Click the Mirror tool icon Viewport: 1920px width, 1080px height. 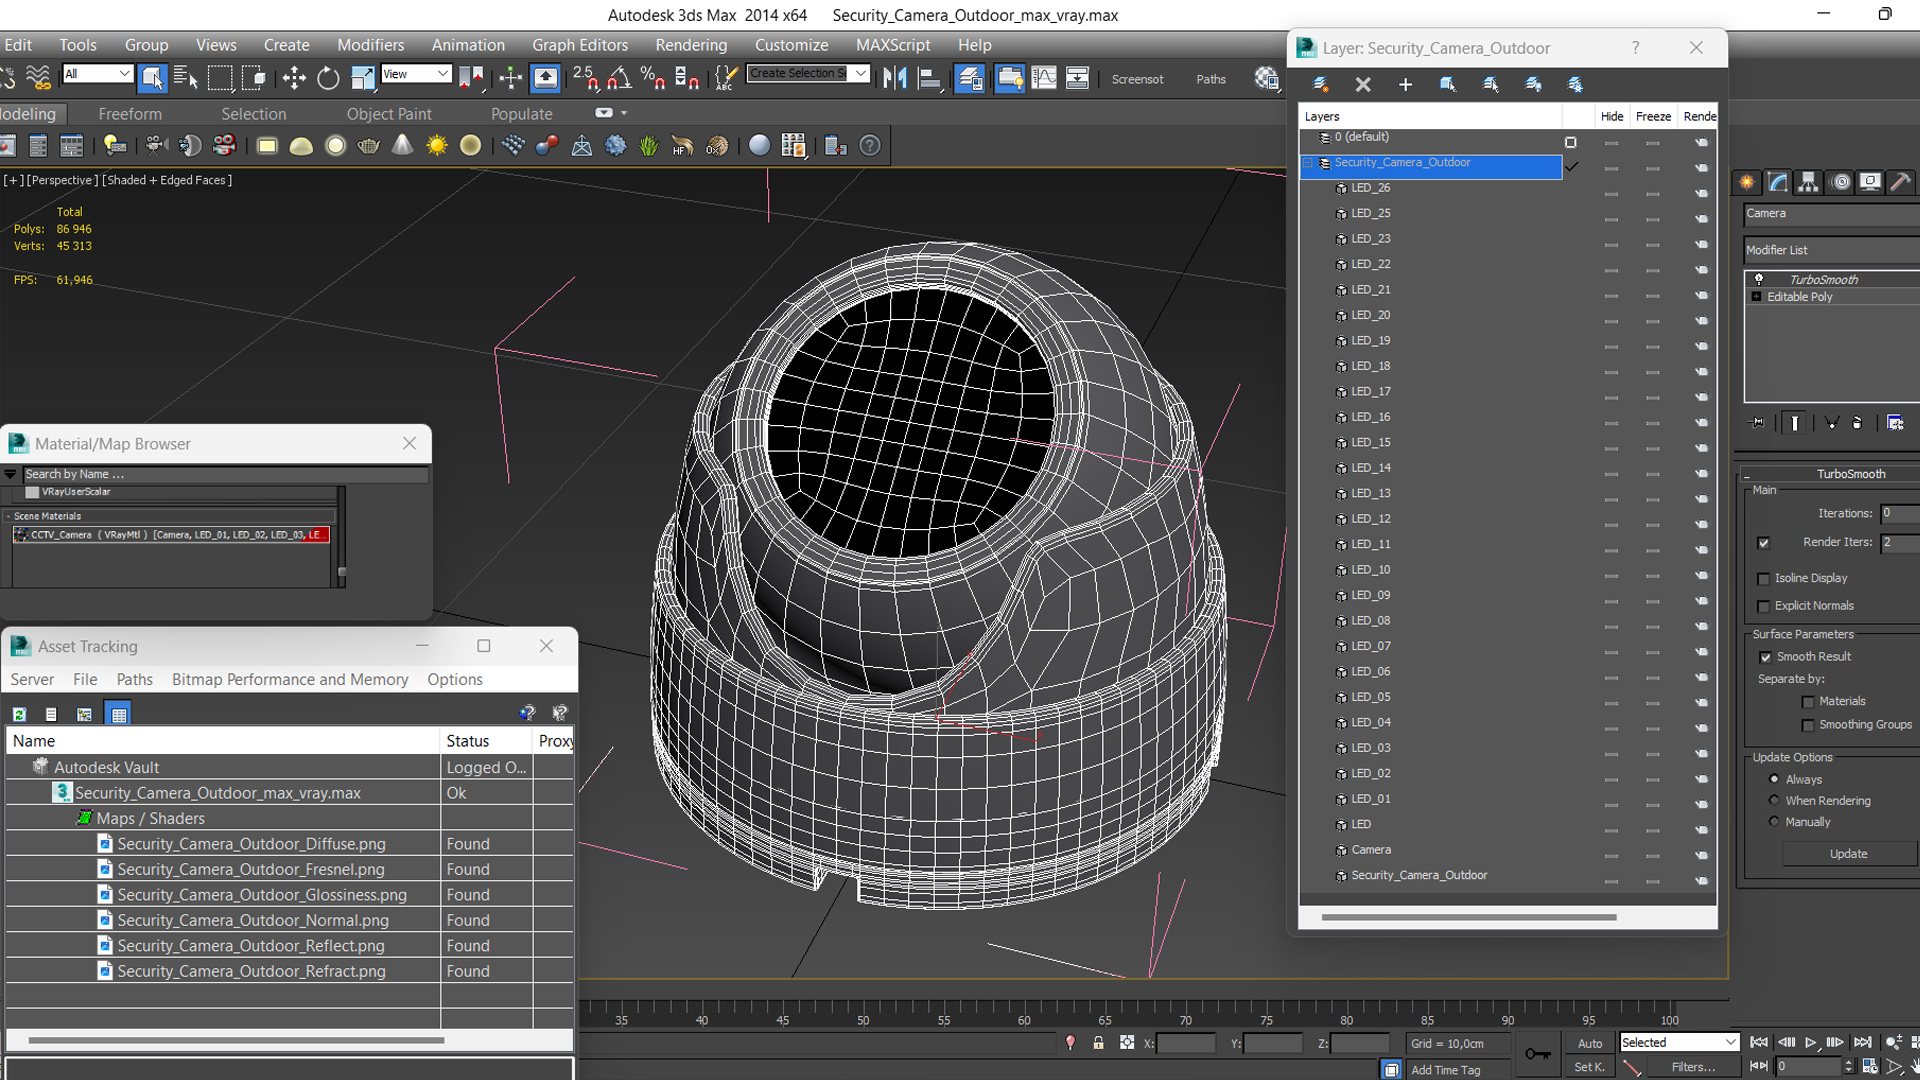(x=895, y=78)
